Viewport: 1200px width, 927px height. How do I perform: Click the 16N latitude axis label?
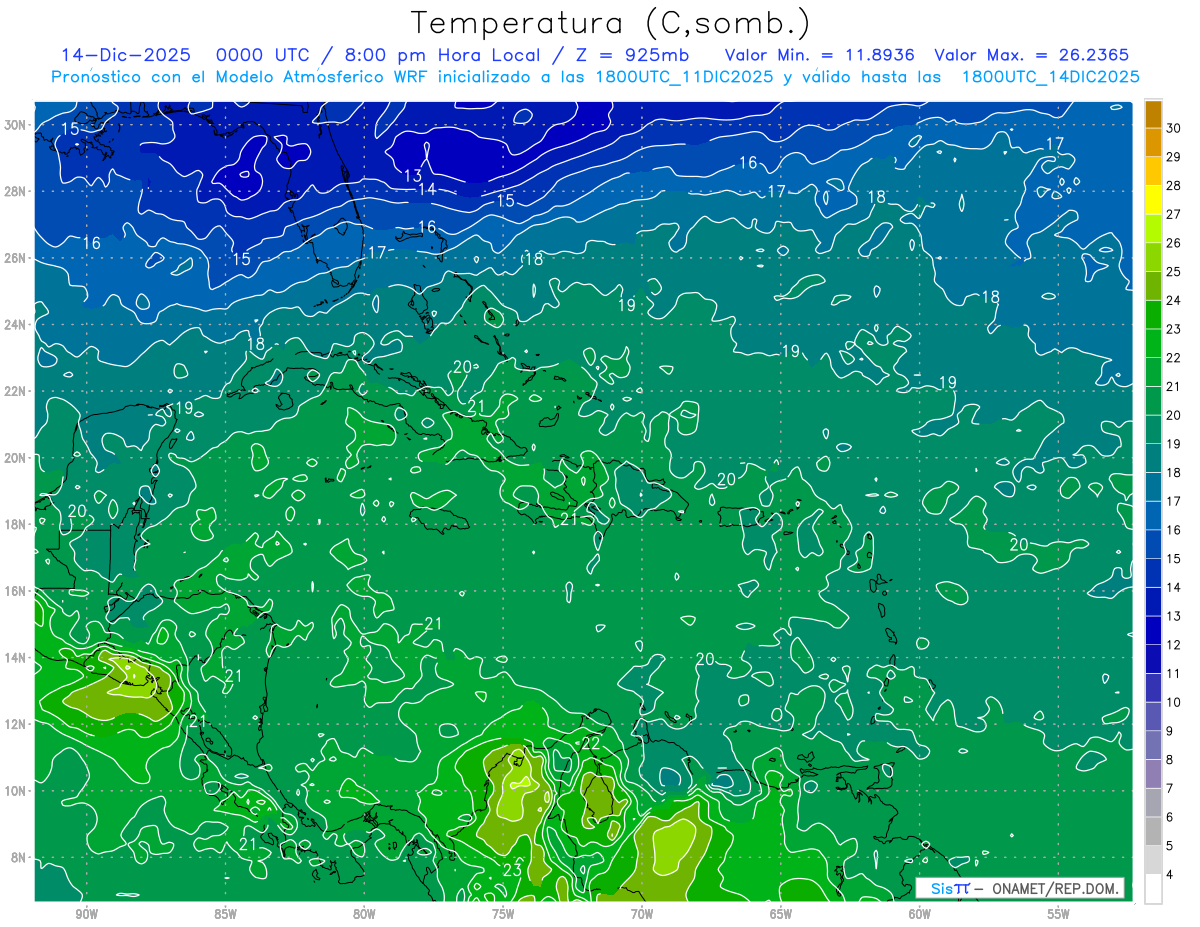17,591
